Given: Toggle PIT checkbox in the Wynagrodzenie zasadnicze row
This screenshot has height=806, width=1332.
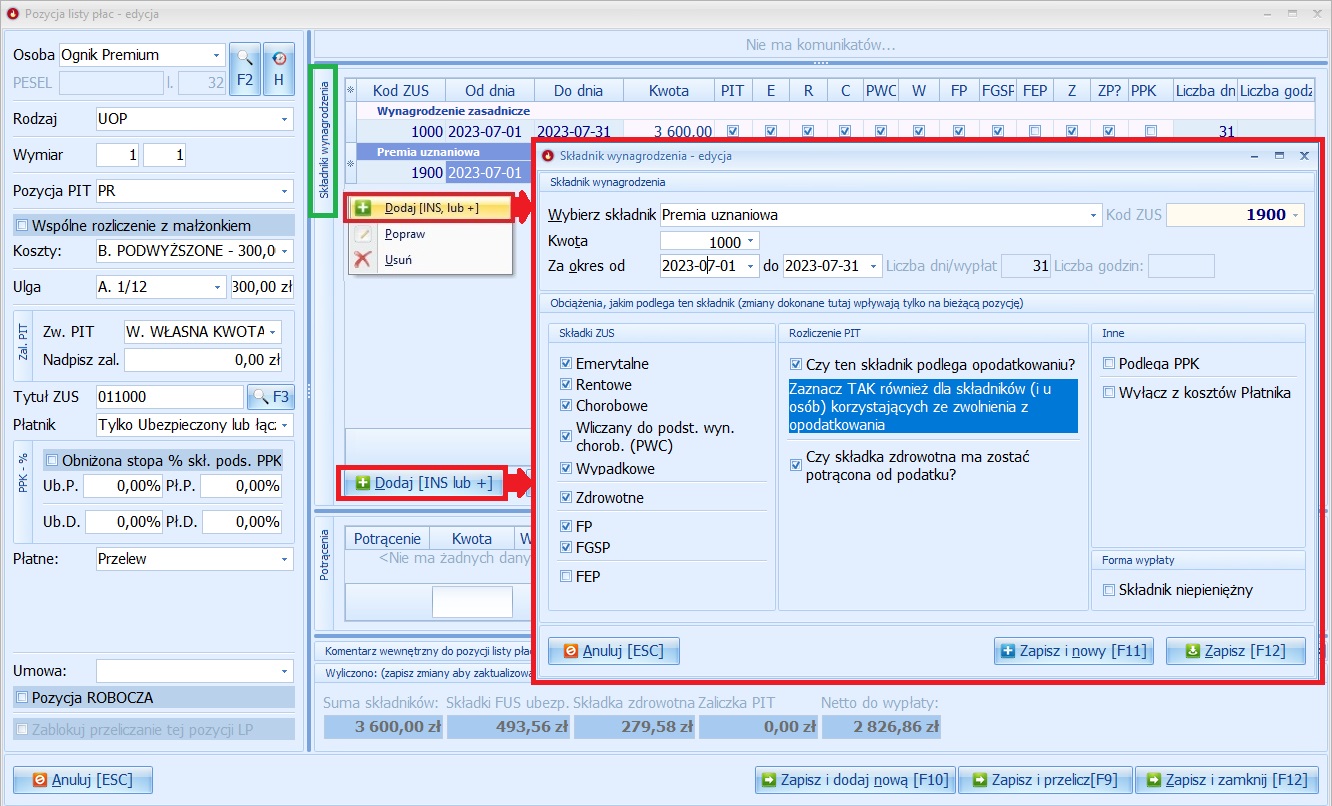Looking at the screenshot, I should point(733,131).
